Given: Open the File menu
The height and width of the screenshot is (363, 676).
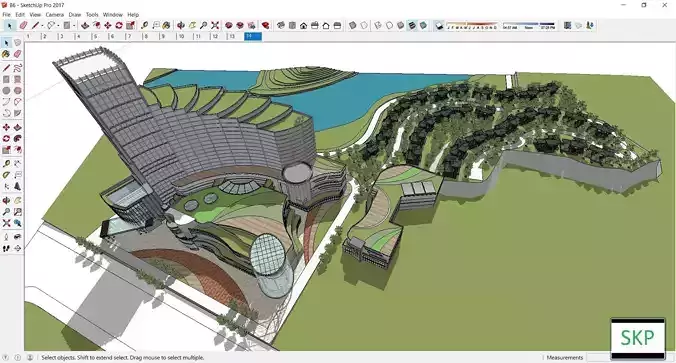Looking at the screenshot, I should [6, 14].
